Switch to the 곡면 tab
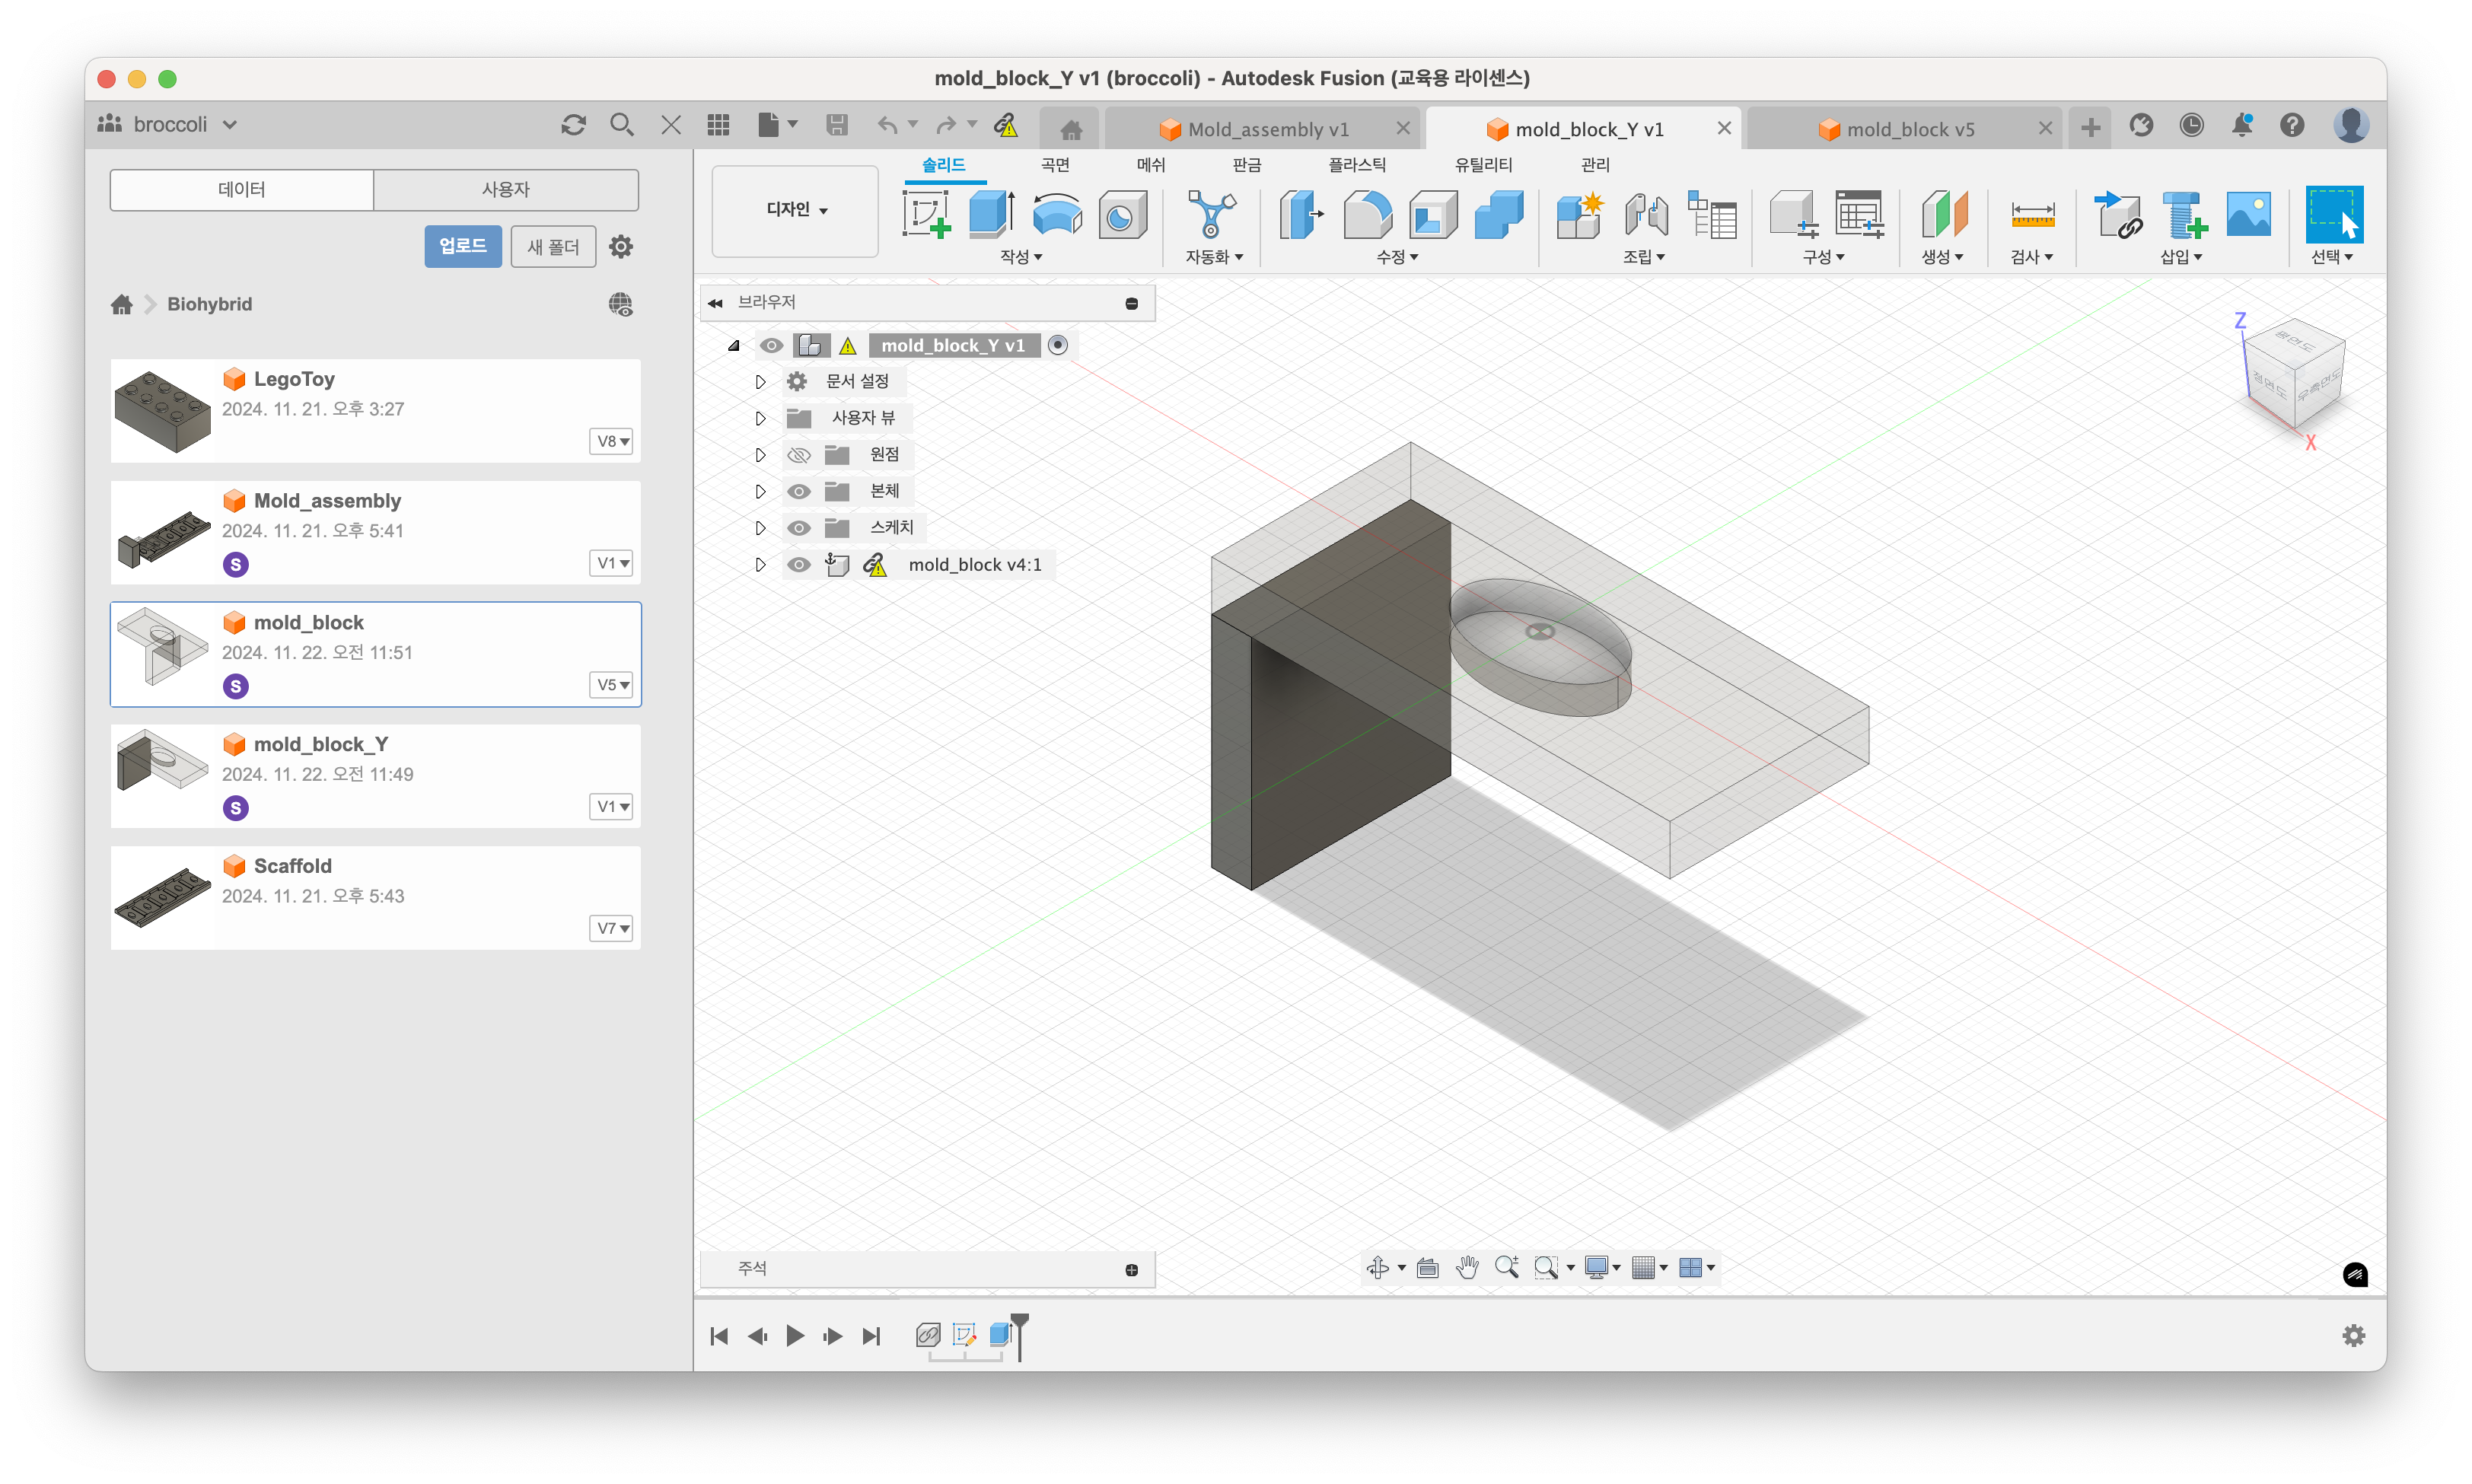2472x1484 pixels. [x=1055, y=165]
